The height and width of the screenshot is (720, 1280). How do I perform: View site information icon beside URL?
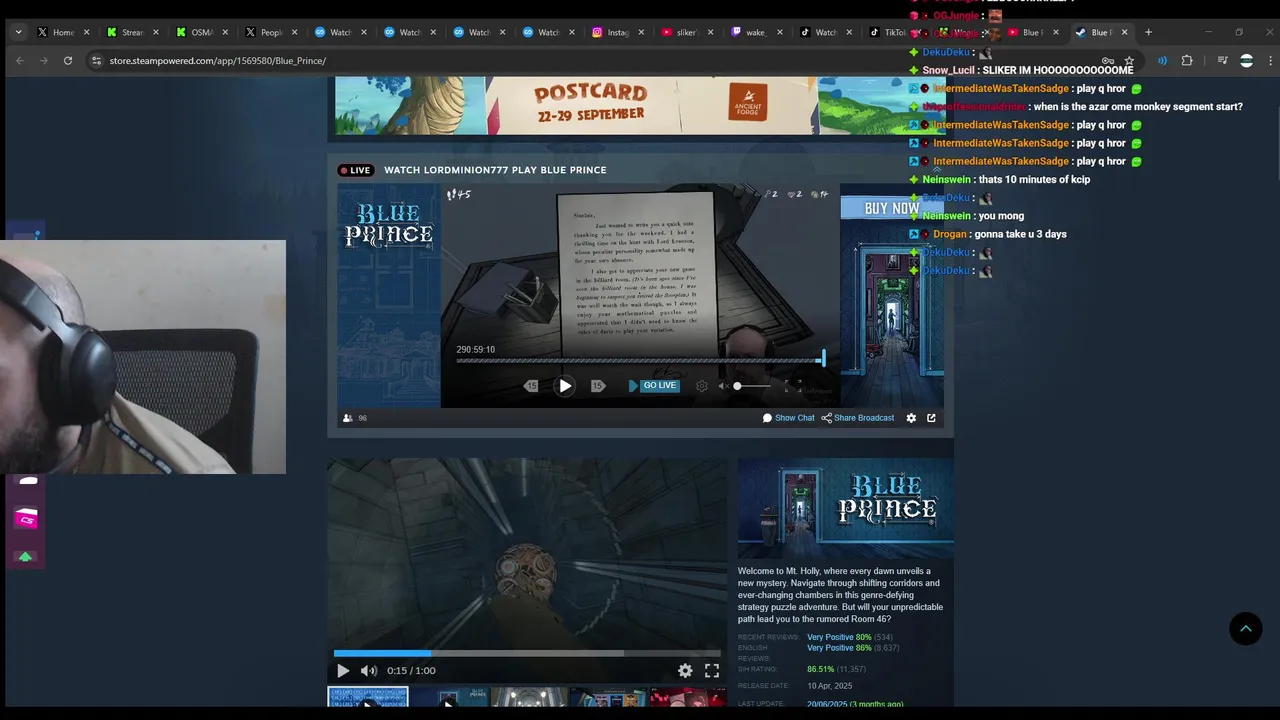coord(96,61)
